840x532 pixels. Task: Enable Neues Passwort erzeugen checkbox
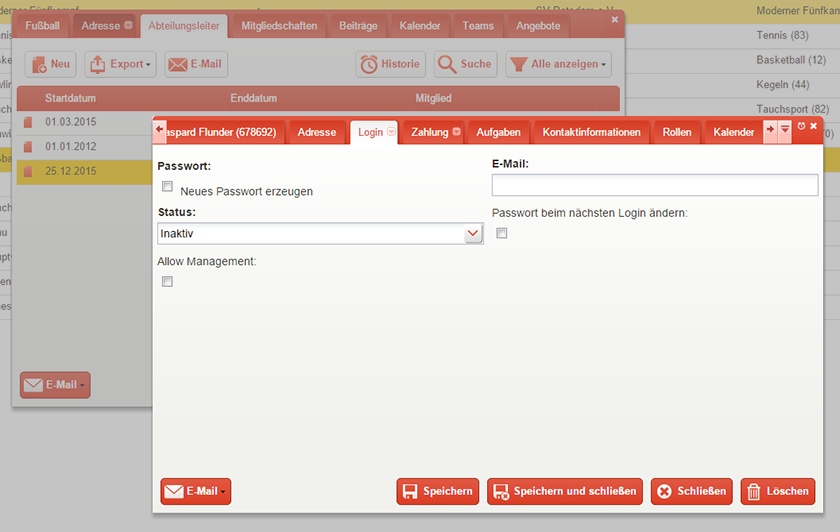167,186
